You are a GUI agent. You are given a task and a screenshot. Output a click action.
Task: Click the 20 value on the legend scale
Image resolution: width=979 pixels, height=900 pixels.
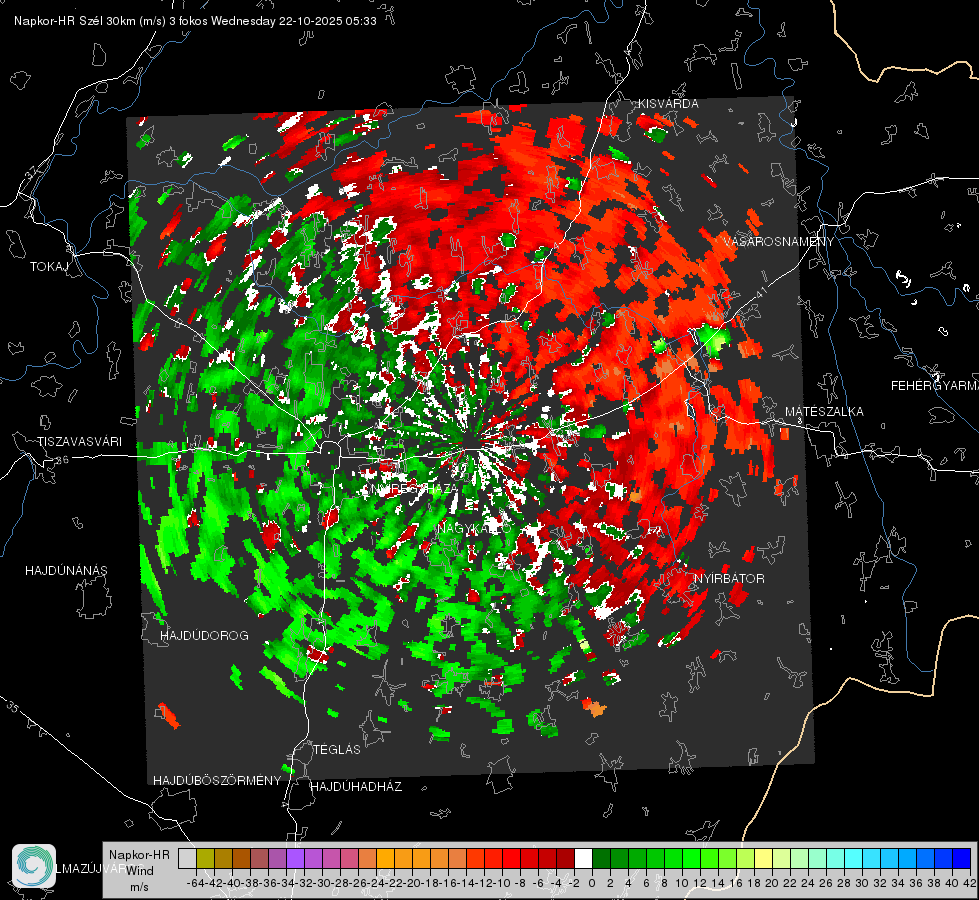[x=772, y=883]
